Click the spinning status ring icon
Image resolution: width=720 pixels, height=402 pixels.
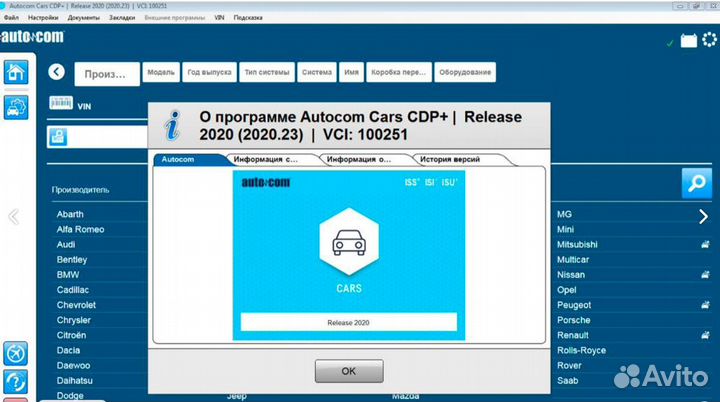[709, 40]
